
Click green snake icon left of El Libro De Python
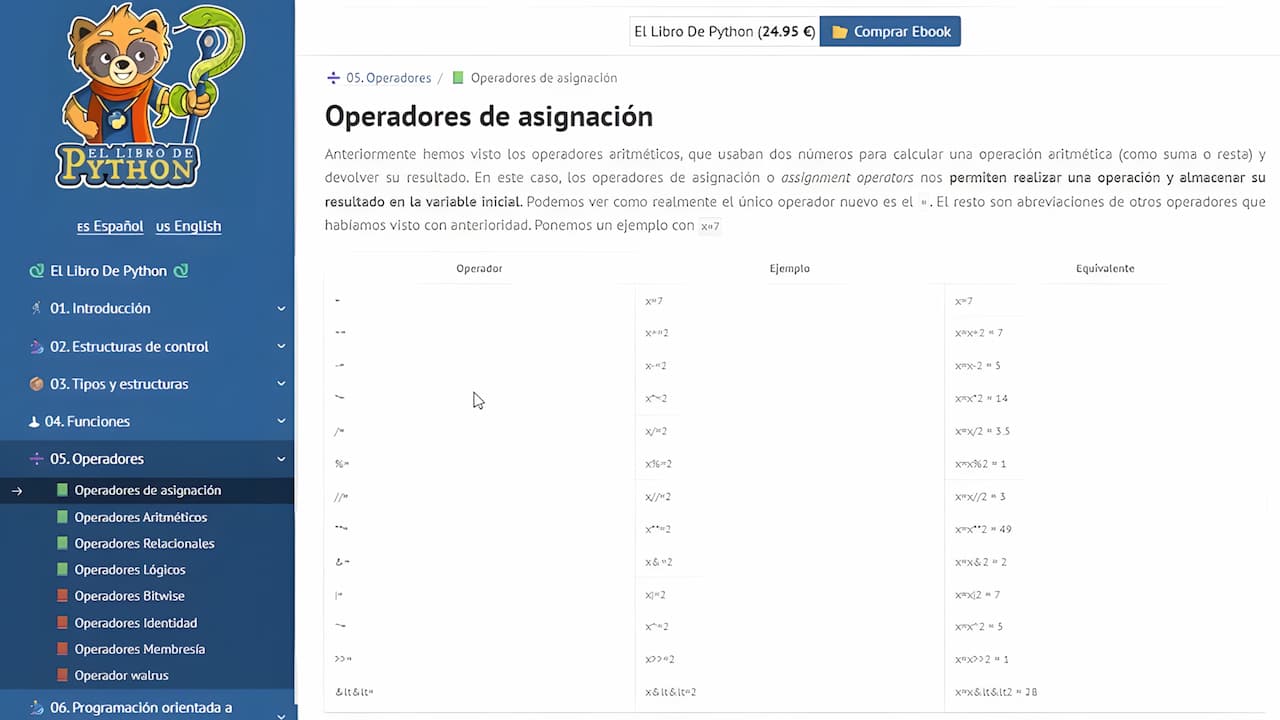[36, 271]
